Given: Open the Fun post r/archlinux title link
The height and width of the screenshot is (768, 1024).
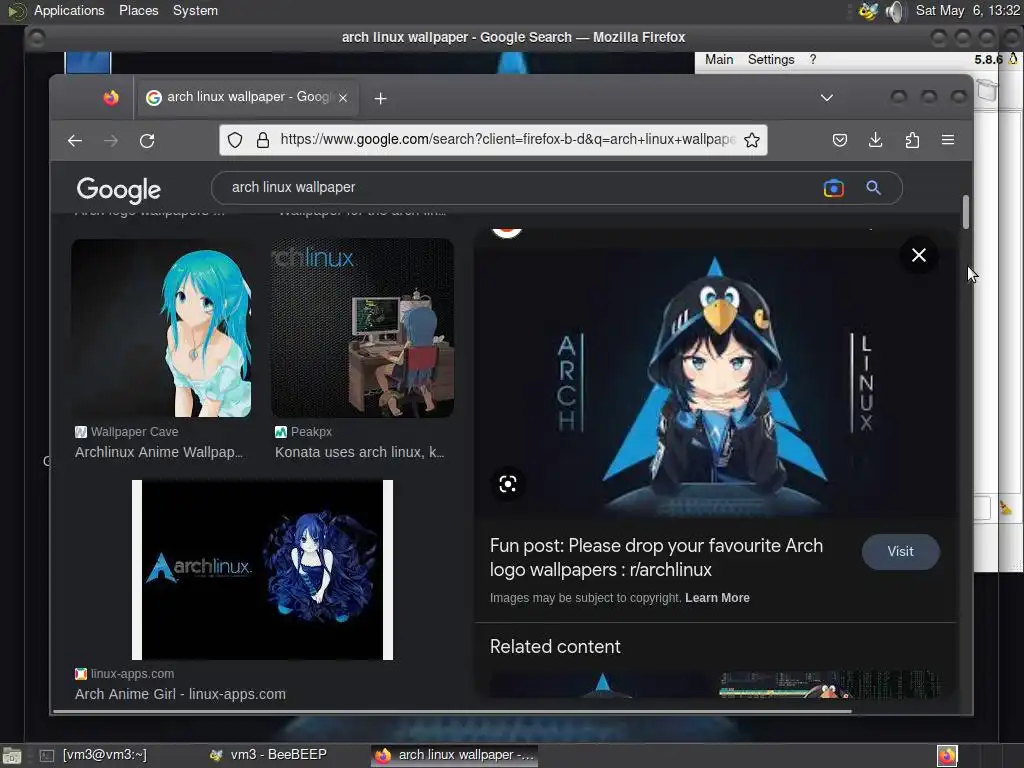Looking at the screenshot, I should click(x=656, y=558).
